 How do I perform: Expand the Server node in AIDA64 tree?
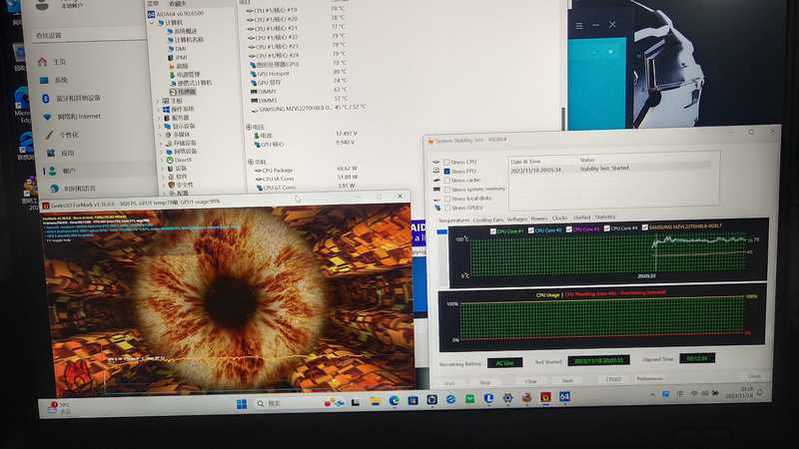159,118
